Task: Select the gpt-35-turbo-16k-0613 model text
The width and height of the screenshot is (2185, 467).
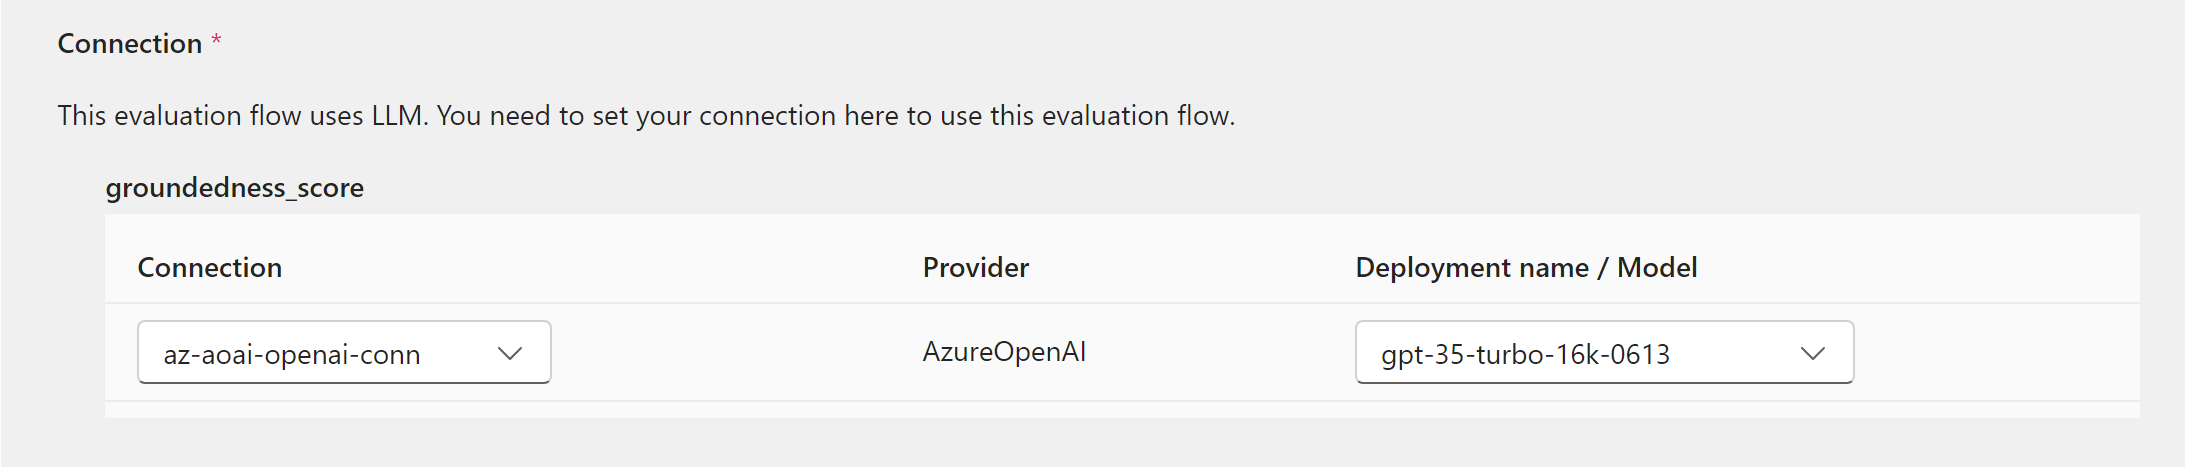Action: point(1525,354)
